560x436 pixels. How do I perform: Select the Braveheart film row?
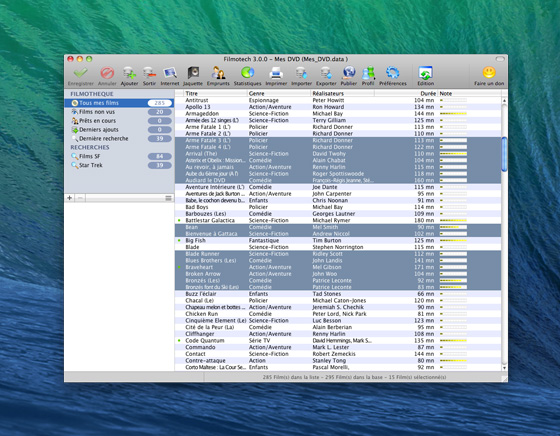pyautogui.click(x=338, y=267)
